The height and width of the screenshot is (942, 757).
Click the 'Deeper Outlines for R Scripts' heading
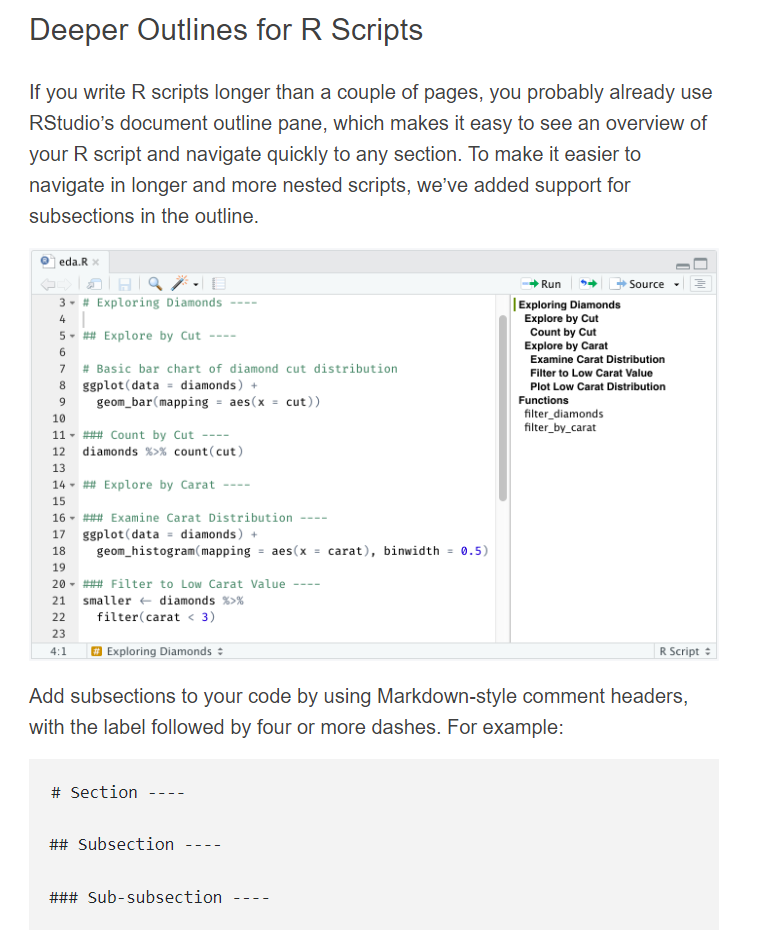click(x=226, y=30)
